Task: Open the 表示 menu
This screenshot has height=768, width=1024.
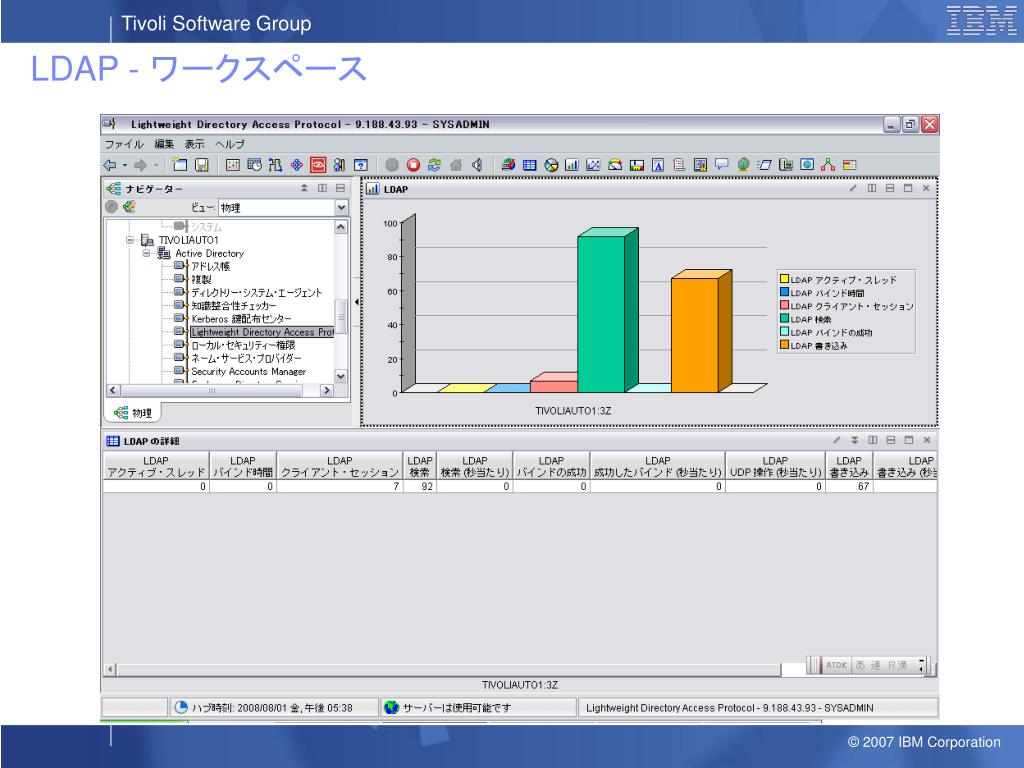Action: tap(195, 144)
